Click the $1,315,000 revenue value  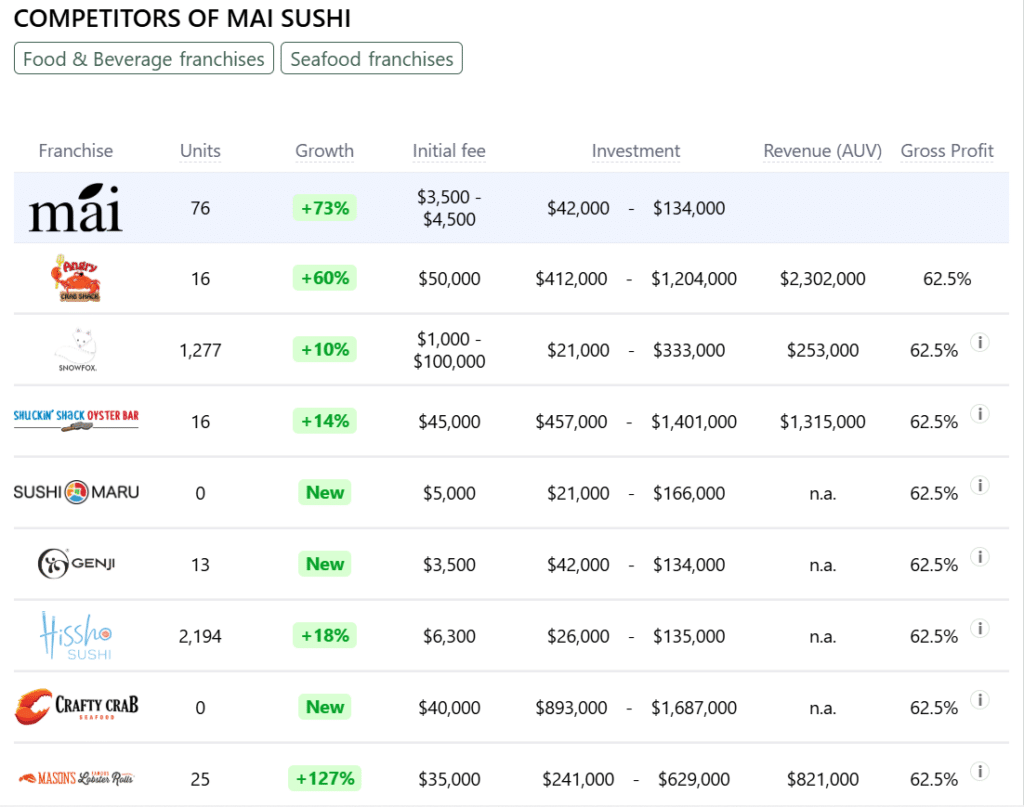[x=823, y=422]
